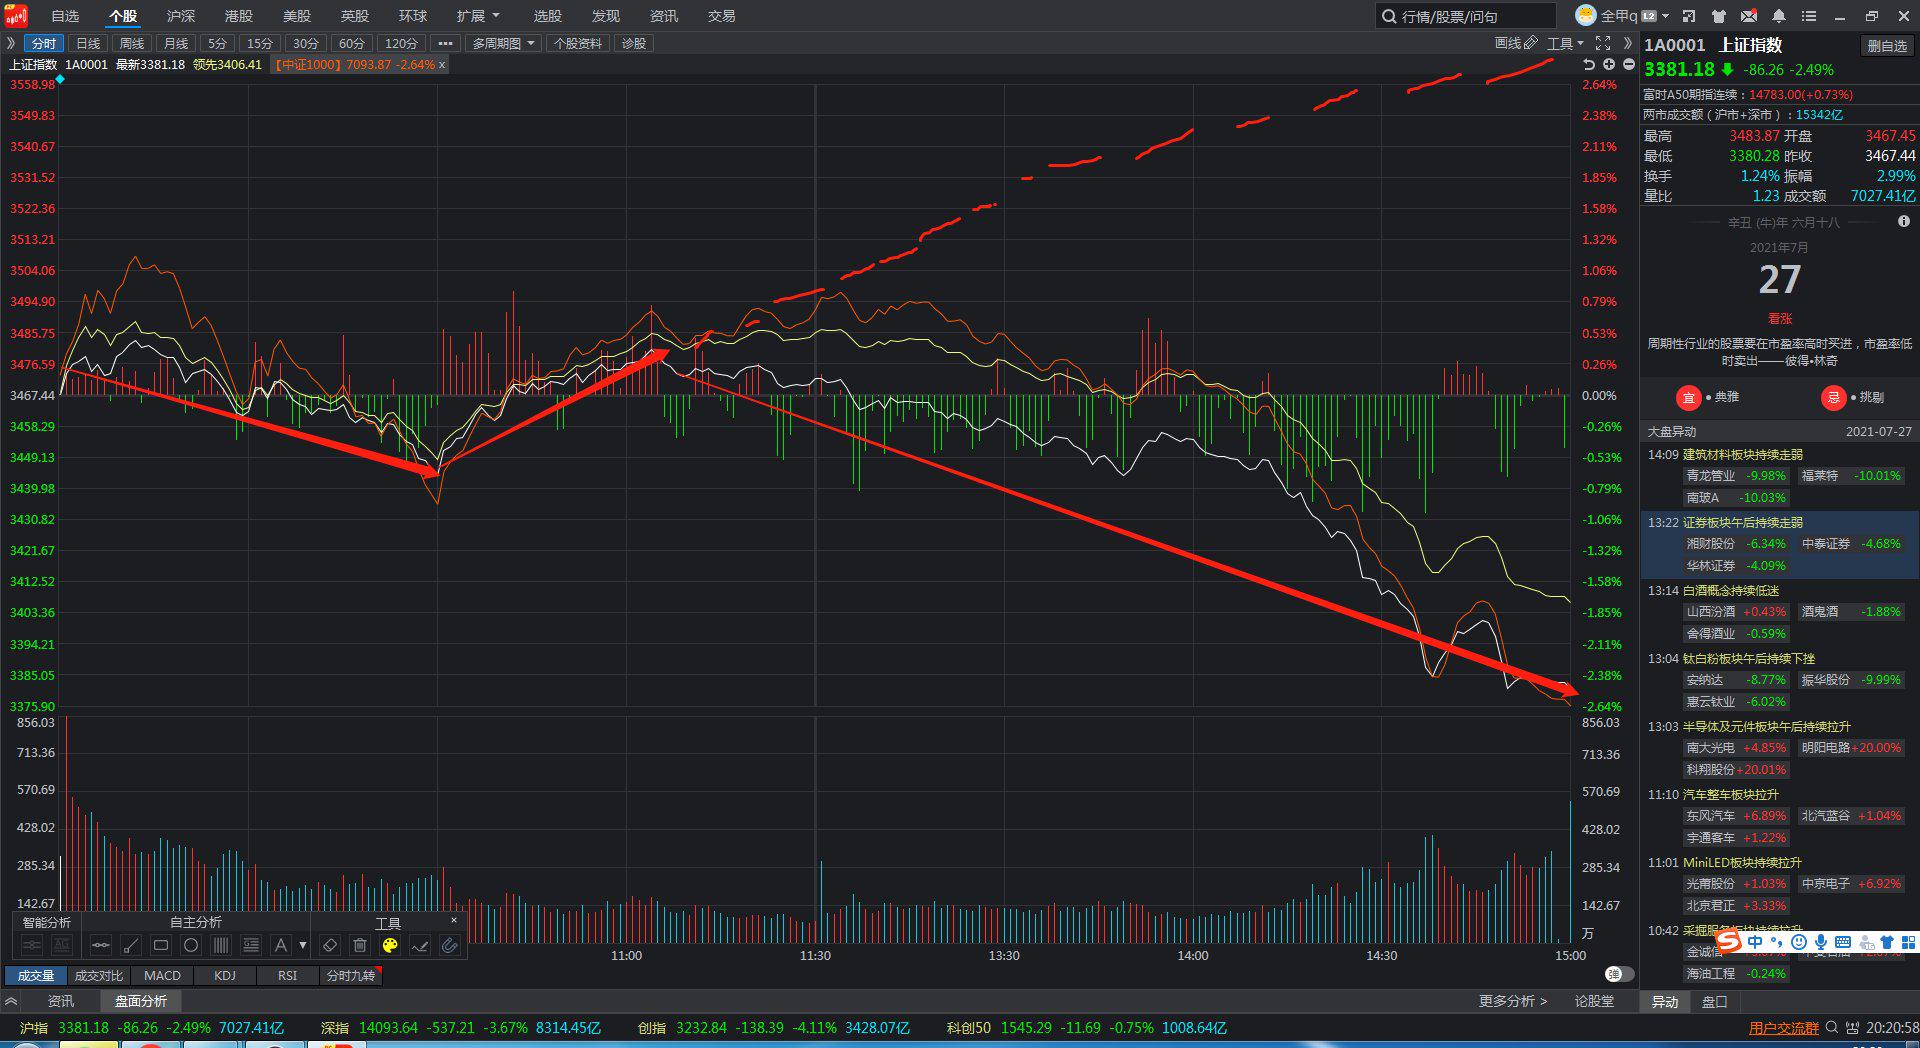Select the MACD indicator tab
The width and height of the screenshot is (1920, 1048).
tap(162, 975)
